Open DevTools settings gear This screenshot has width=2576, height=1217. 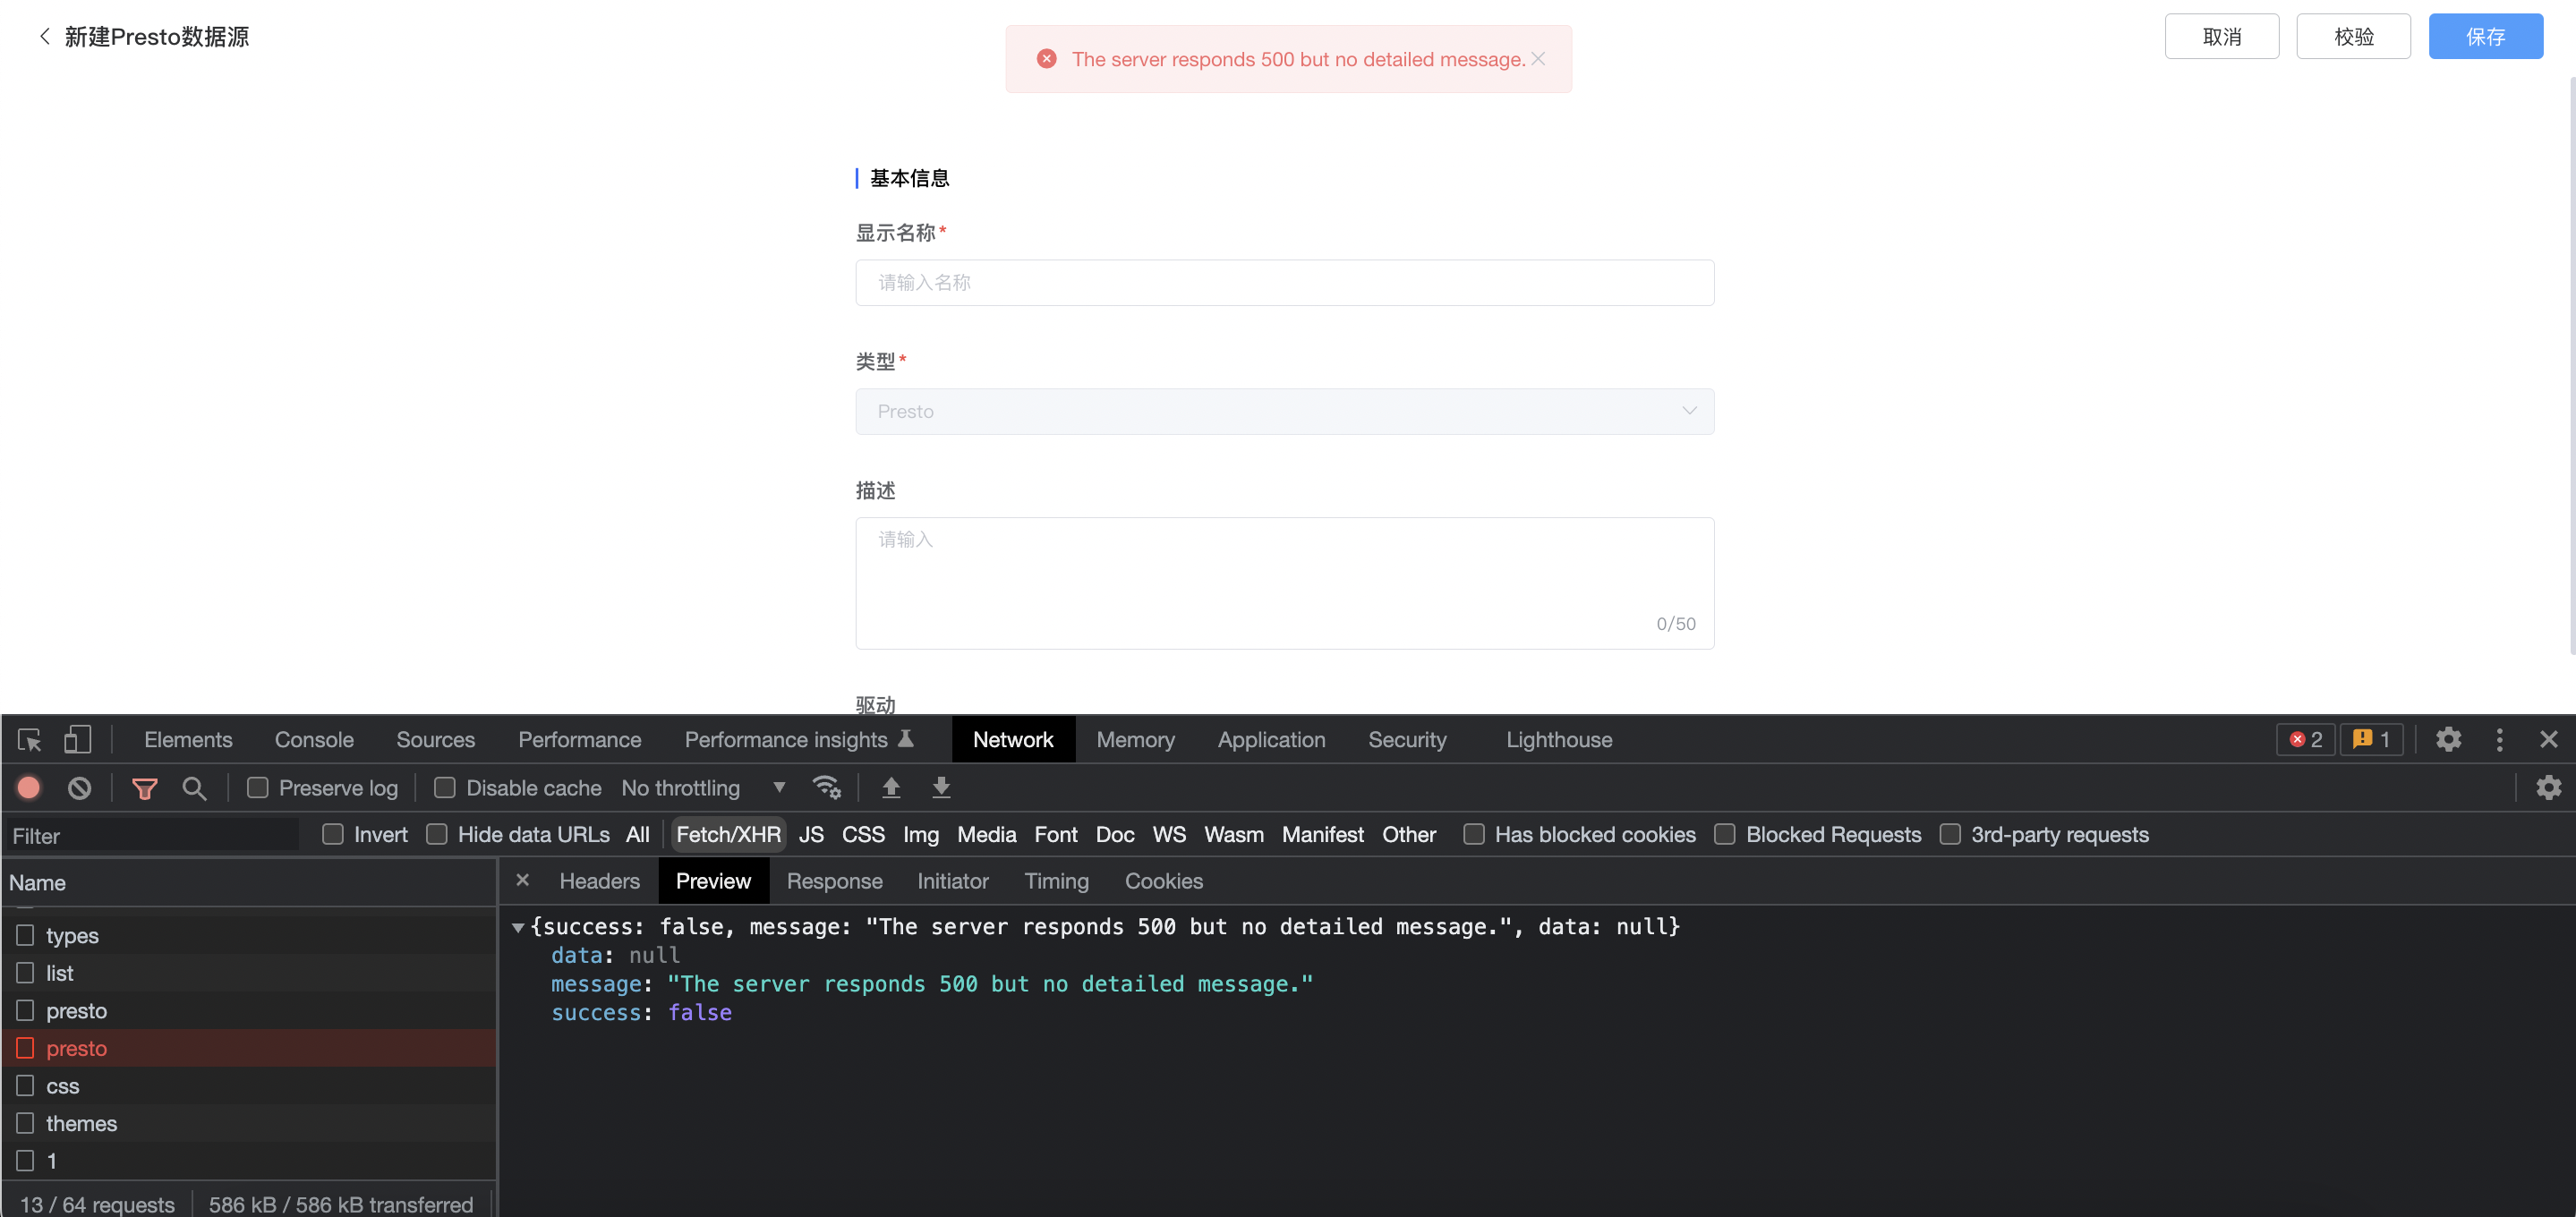pos(2448,739)
